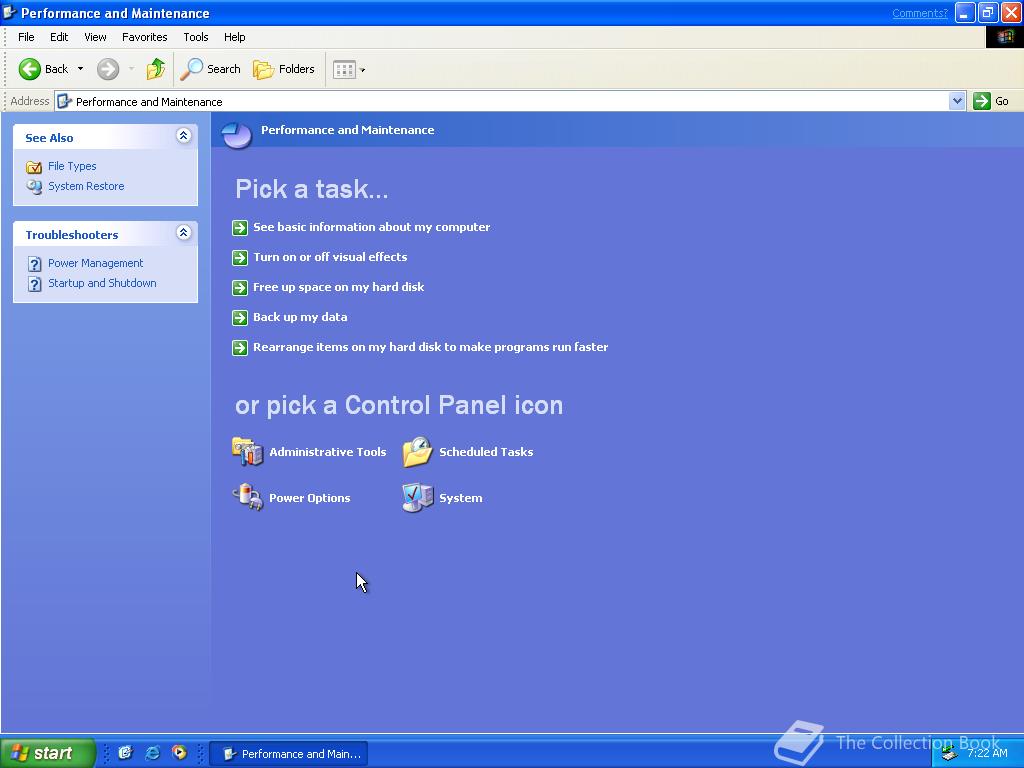Click the Power Options label

(310, 498)
